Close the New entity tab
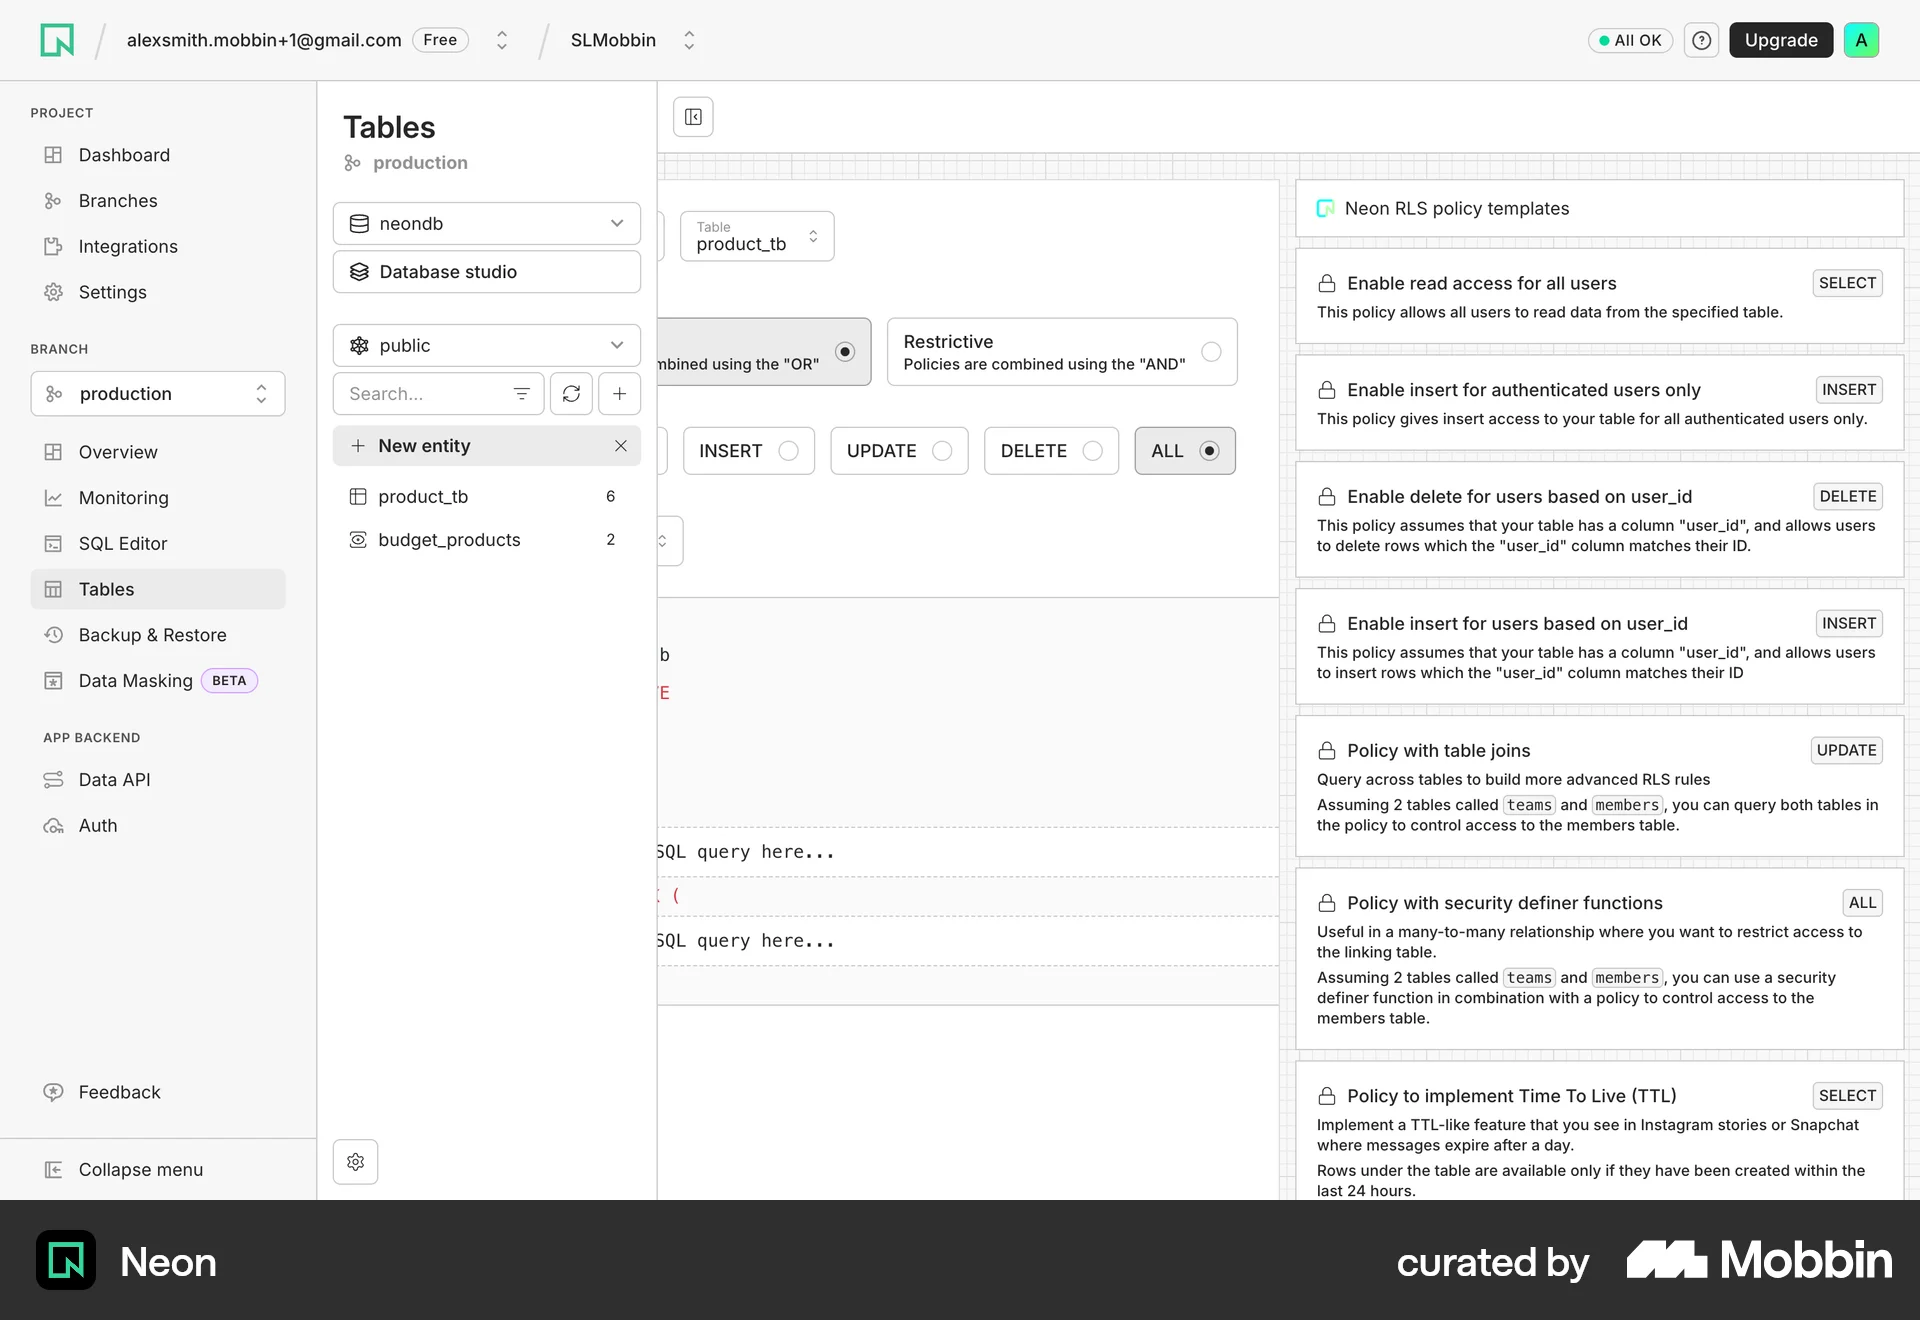This screenshot has height=1320, width=1920. click(621, 446)
